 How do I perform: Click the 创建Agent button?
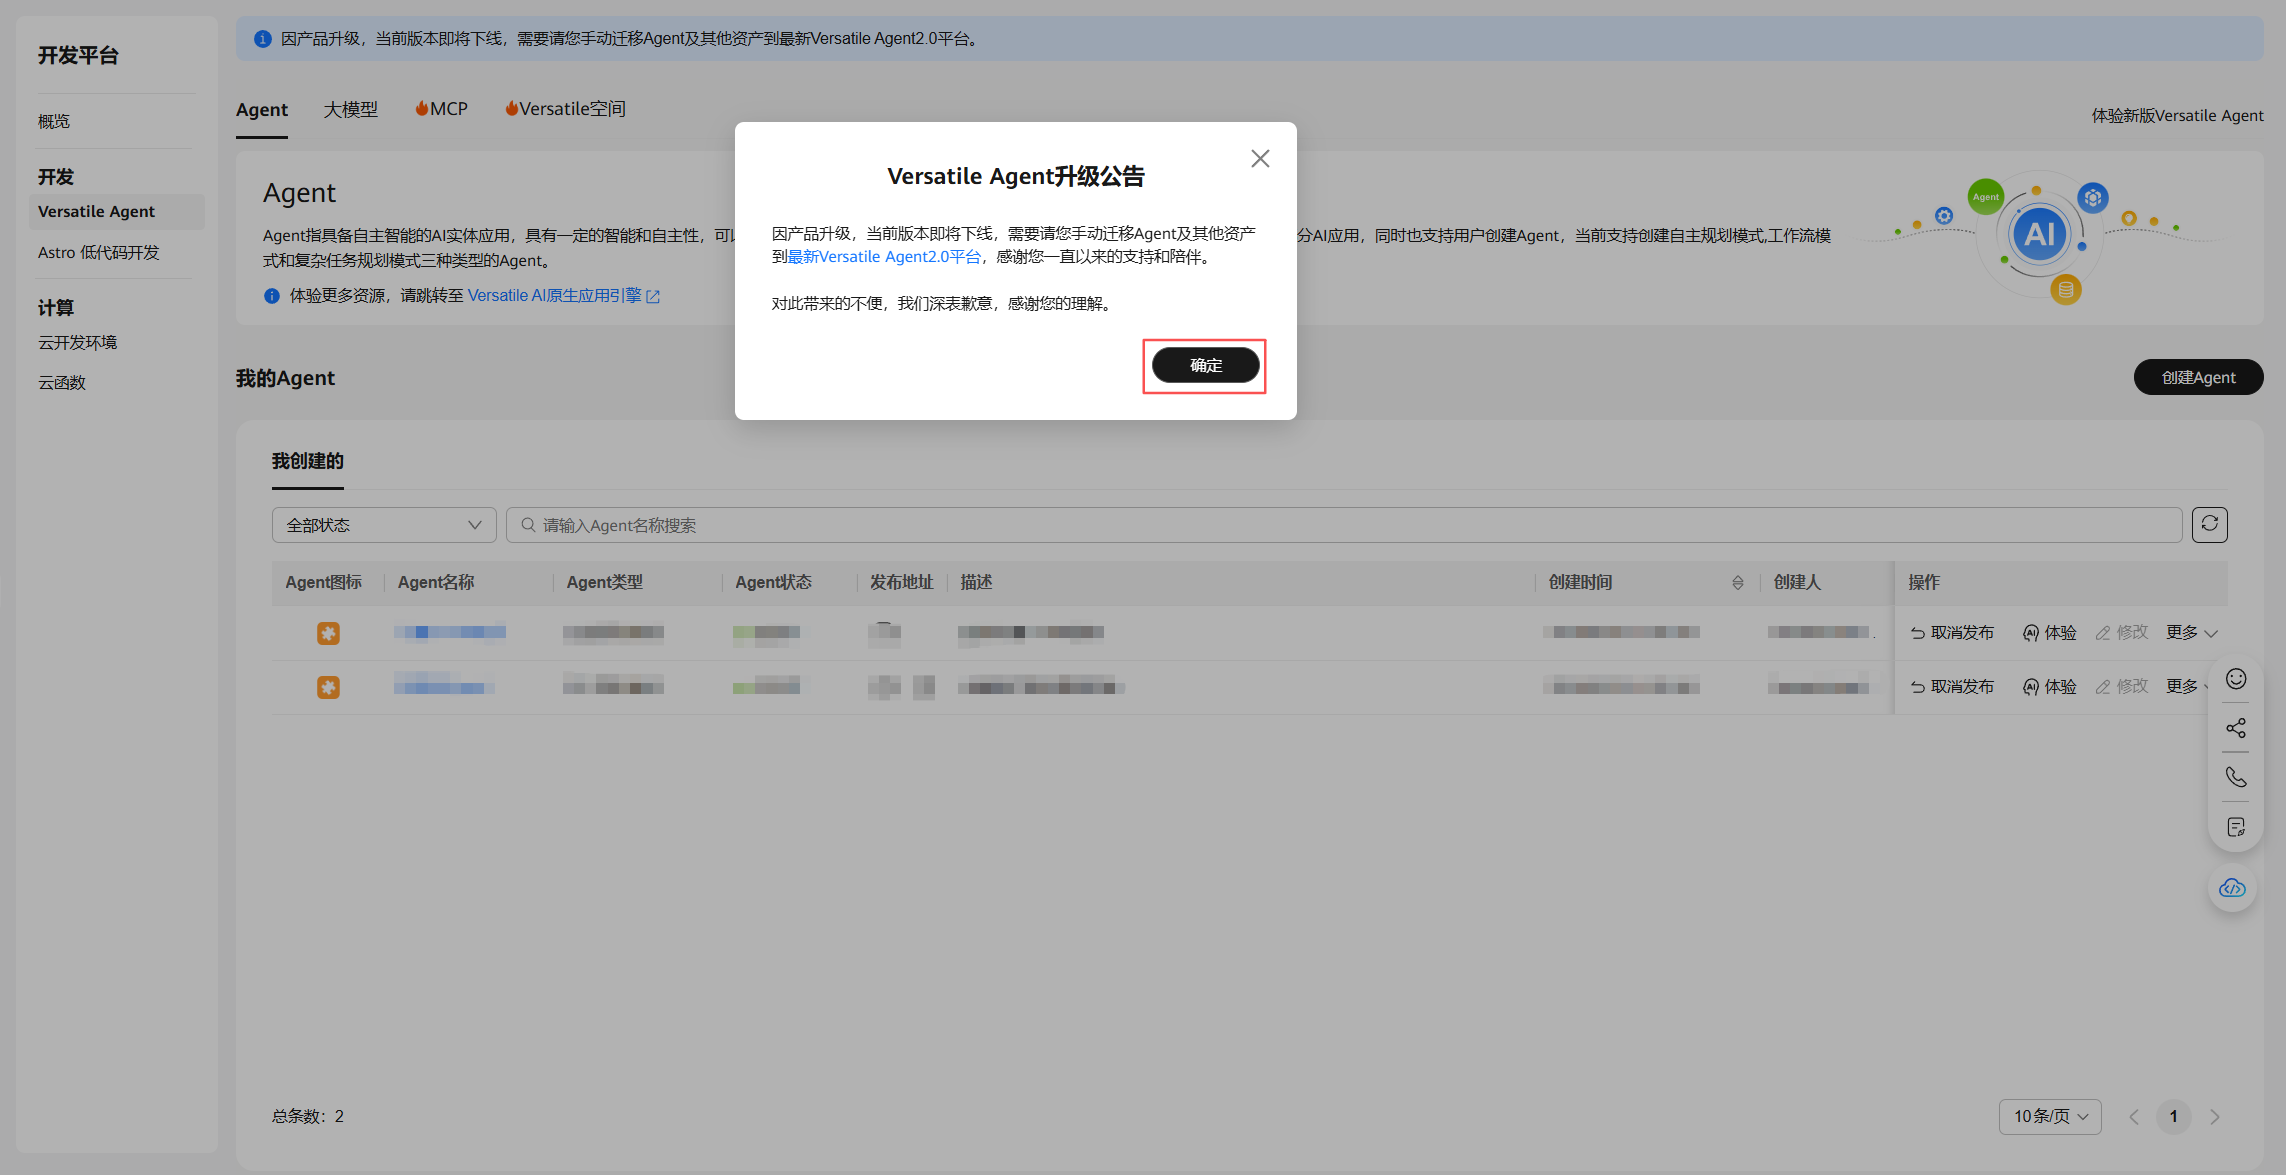(2198, 378)
